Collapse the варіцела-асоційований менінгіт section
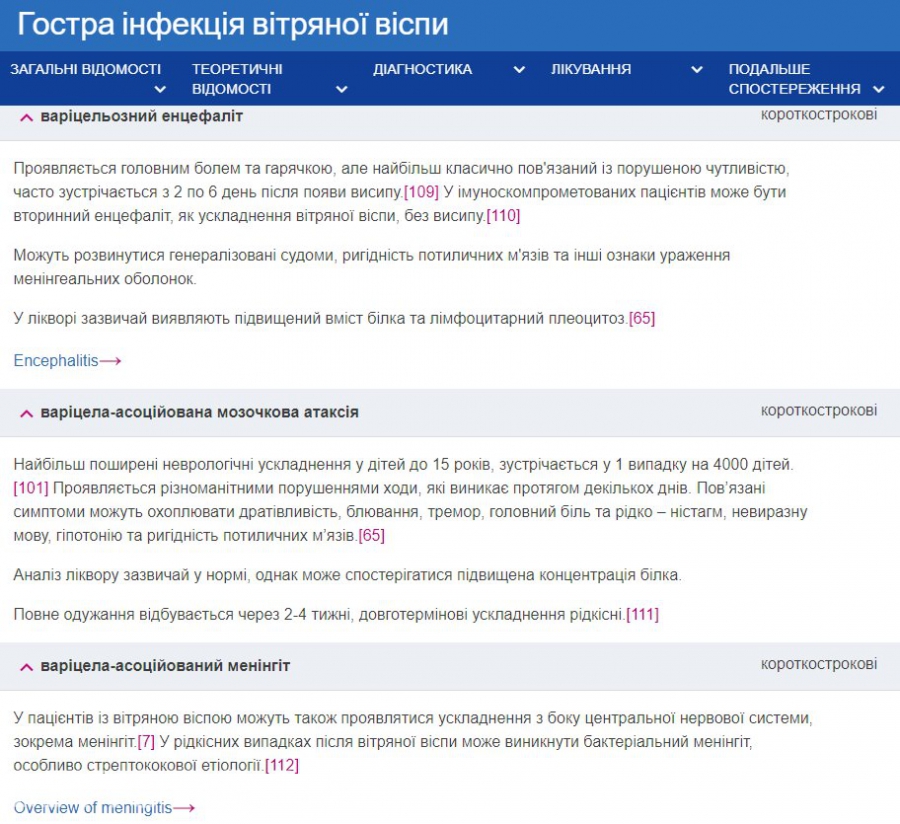Viewport: 900px width, 824px height. click(x=27, y=666)
